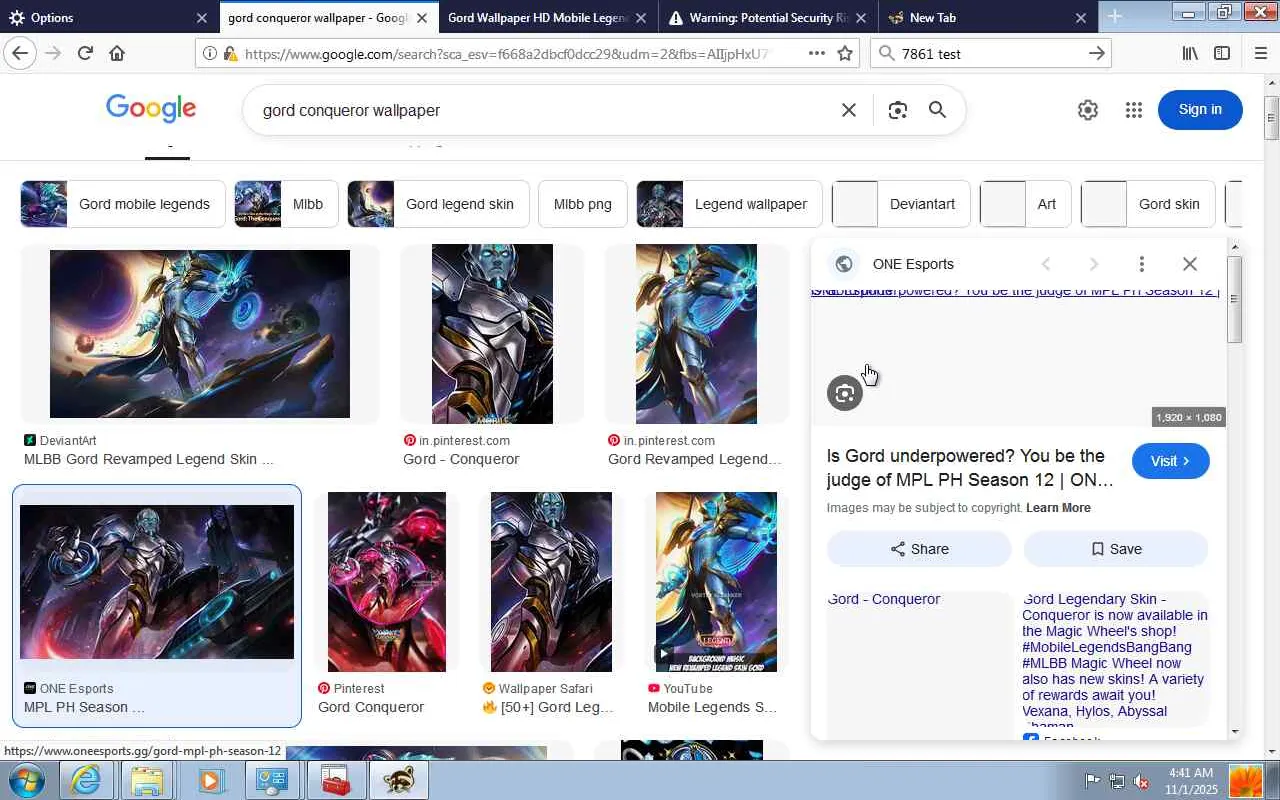Open page actions three-dot menu in address bar
The image size is (1280, 800).
click(817, 54)
